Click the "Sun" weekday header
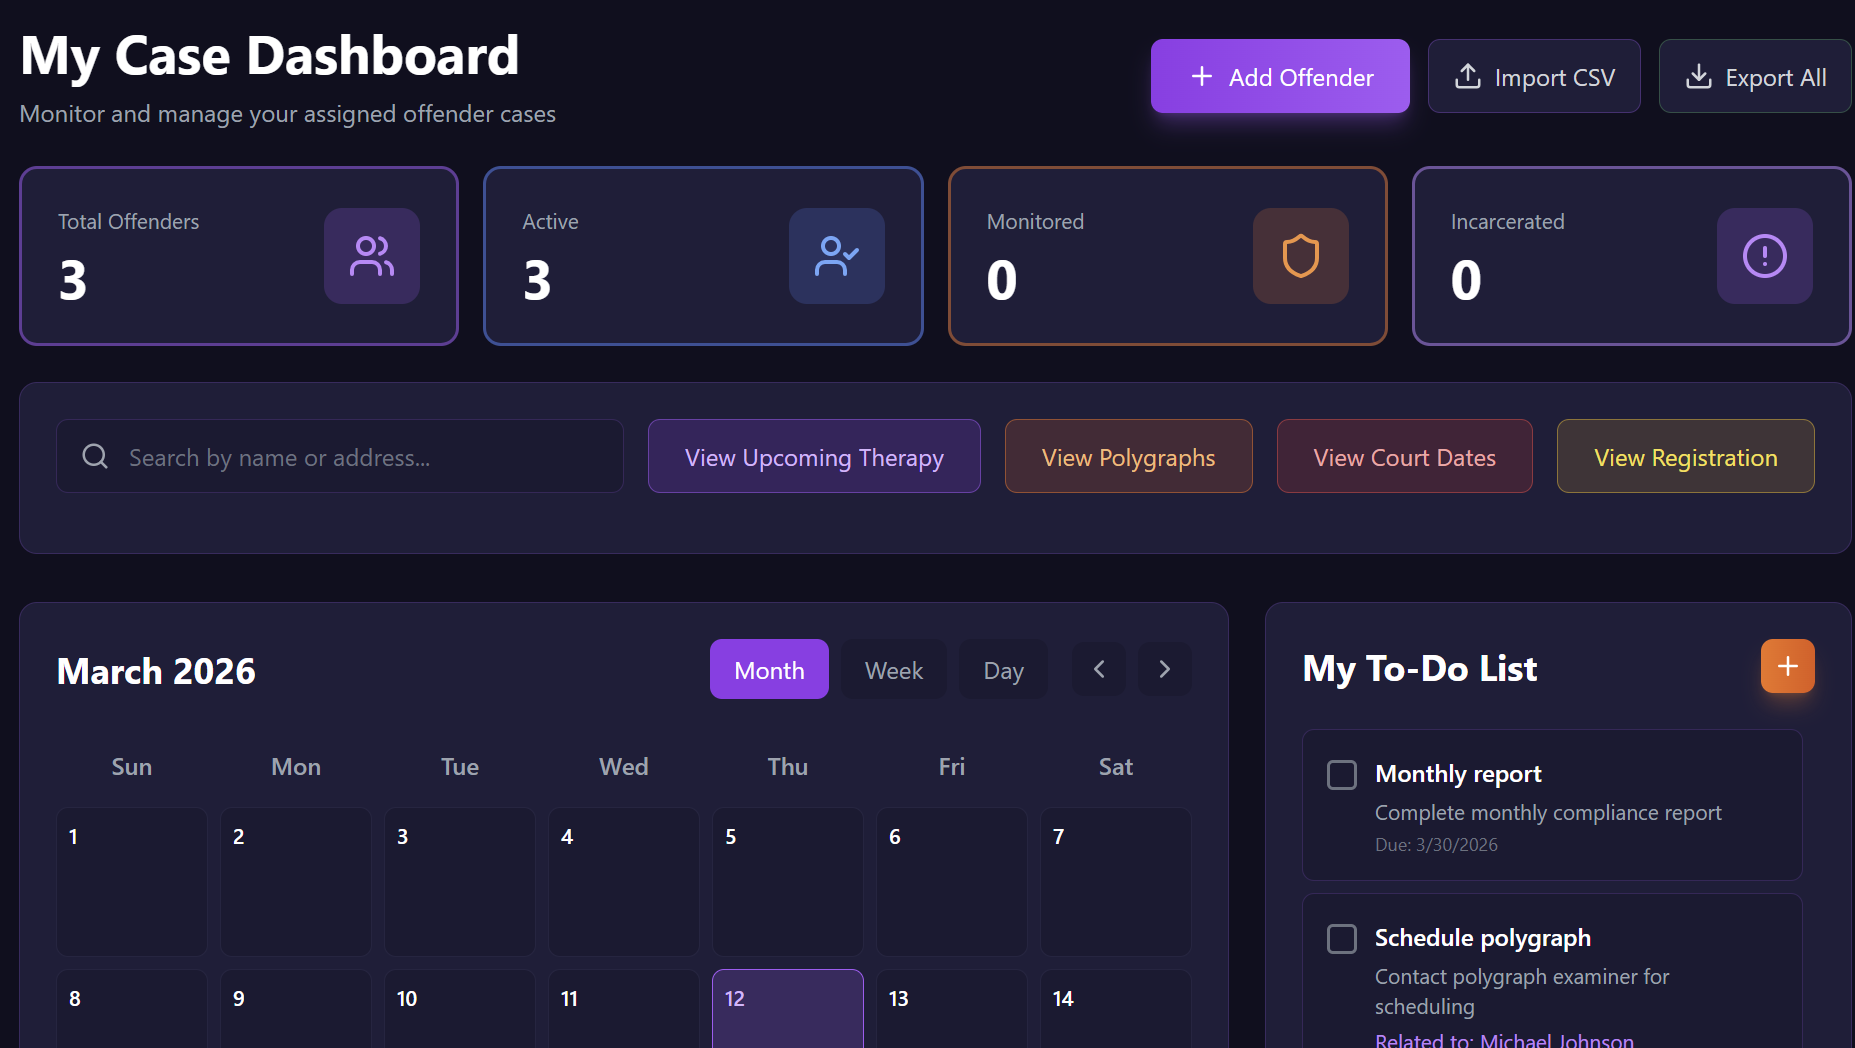Image resolution: width=1855 pixels, height=1048 pixels. pos(132,767)
